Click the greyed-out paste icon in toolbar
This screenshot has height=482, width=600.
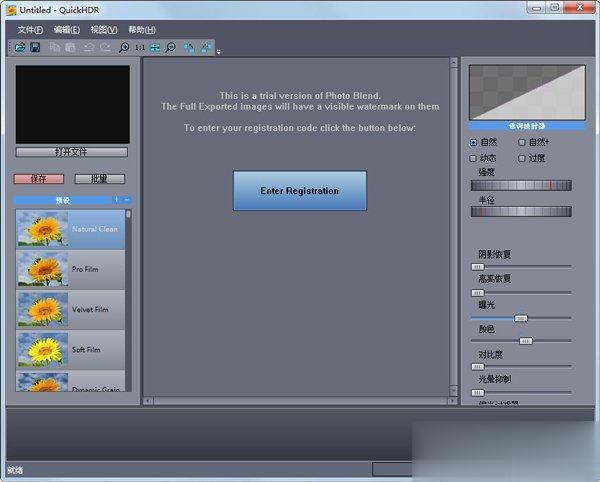coord(70,47)
